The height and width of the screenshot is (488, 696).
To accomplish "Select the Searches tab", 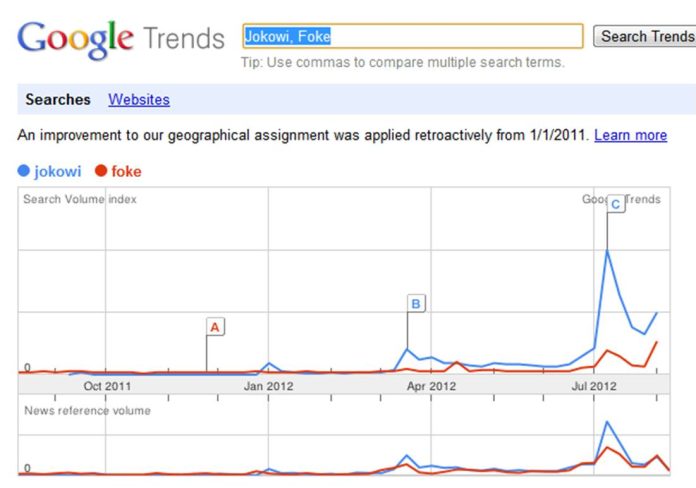I will pyautogui.click(x=58, y=100).
